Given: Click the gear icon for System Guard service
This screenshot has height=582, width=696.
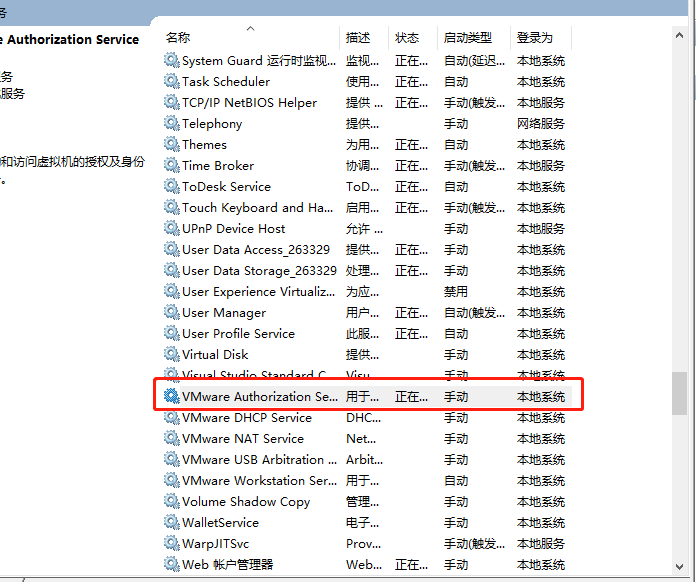Looking at the screenshot, I should click(171, 60).
